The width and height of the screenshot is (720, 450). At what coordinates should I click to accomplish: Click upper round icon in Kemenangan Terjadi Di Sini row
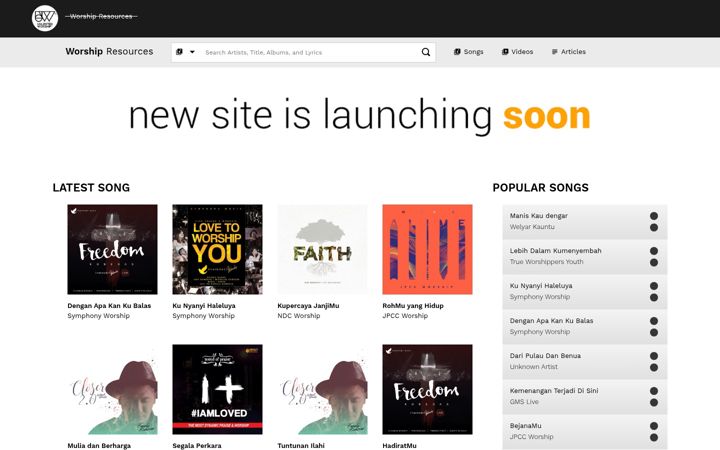654,391
